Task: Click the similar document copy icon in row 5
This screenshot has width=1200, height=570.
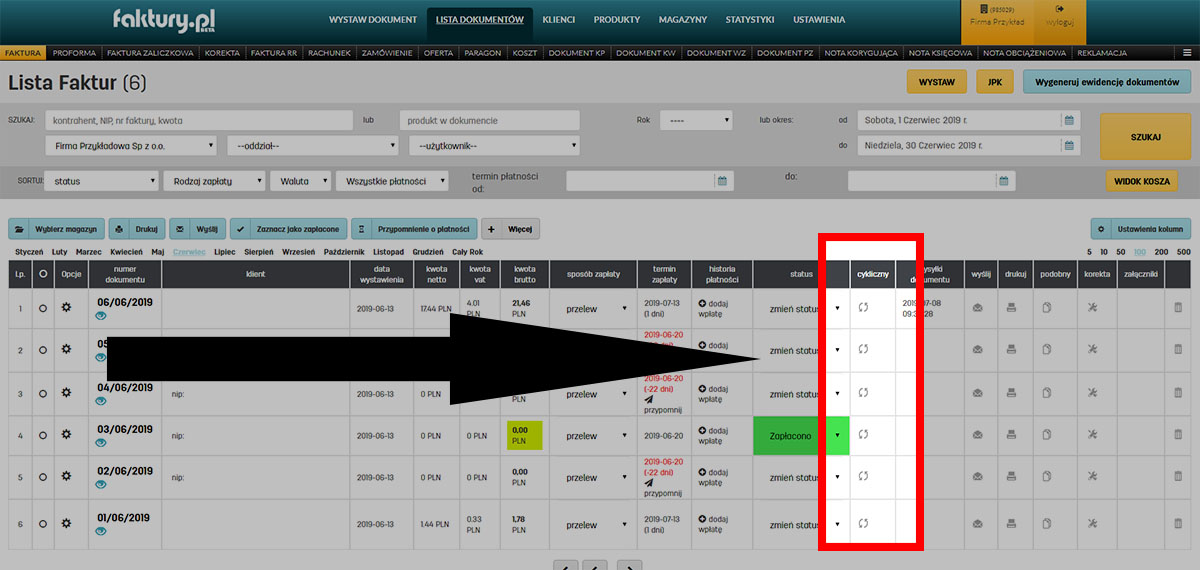Action: pos(1048,478)
